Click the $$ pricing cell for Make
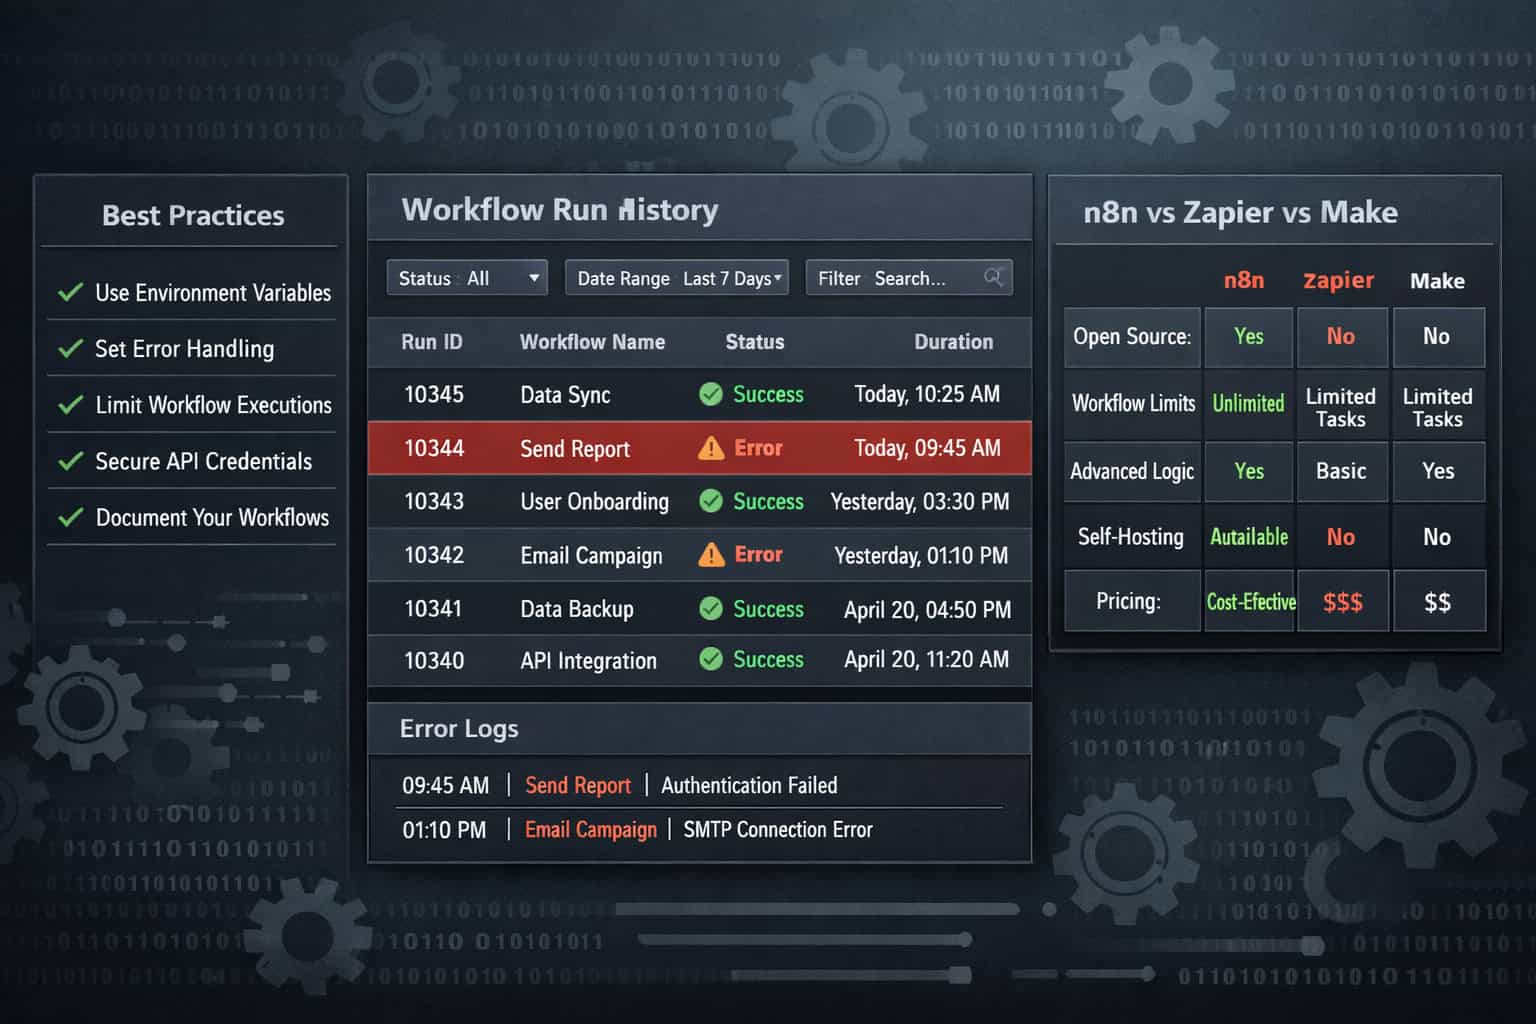 click(x=1437, y=602)
